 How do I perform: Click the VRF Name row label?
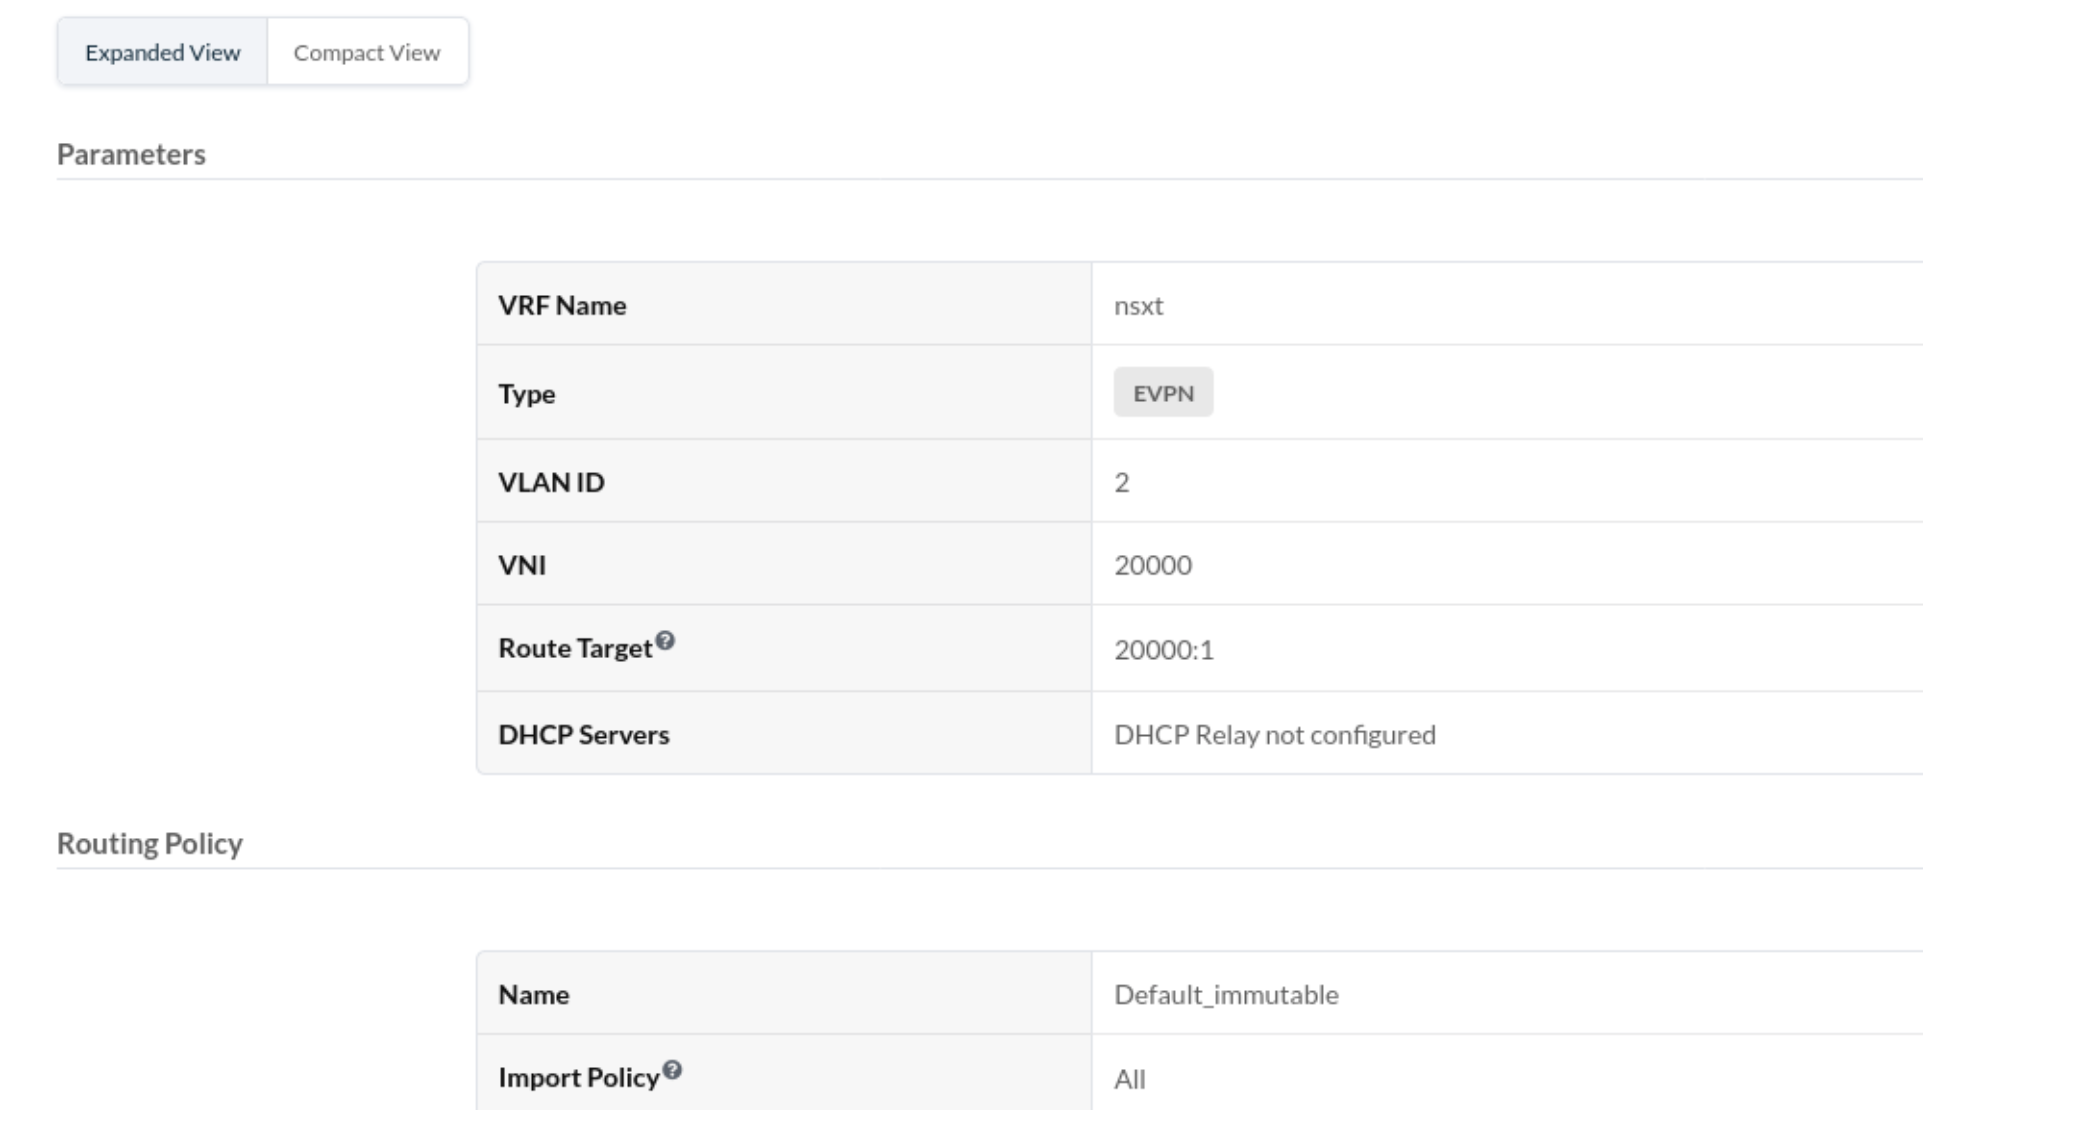tap(562, 305)
